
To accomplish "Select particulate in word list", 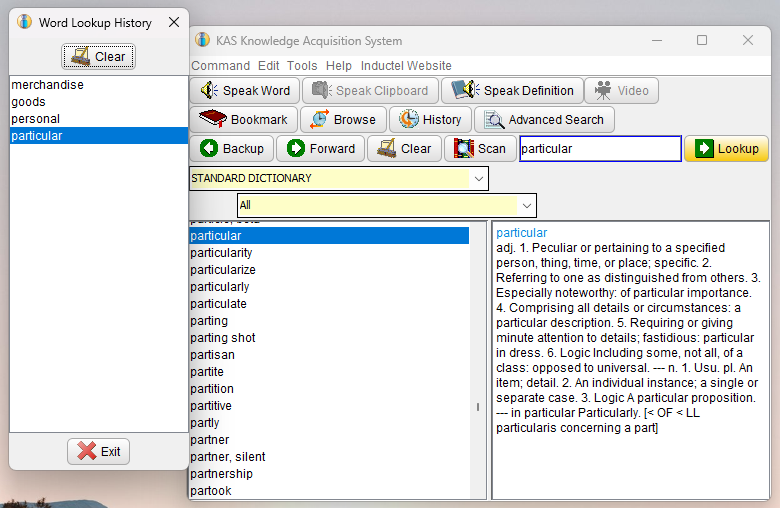I will click(329, 304).
